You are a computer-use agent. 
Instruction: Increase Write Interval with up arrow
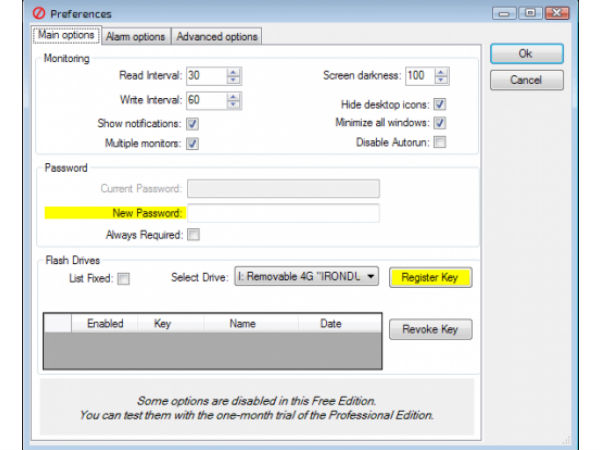point(233,96)
